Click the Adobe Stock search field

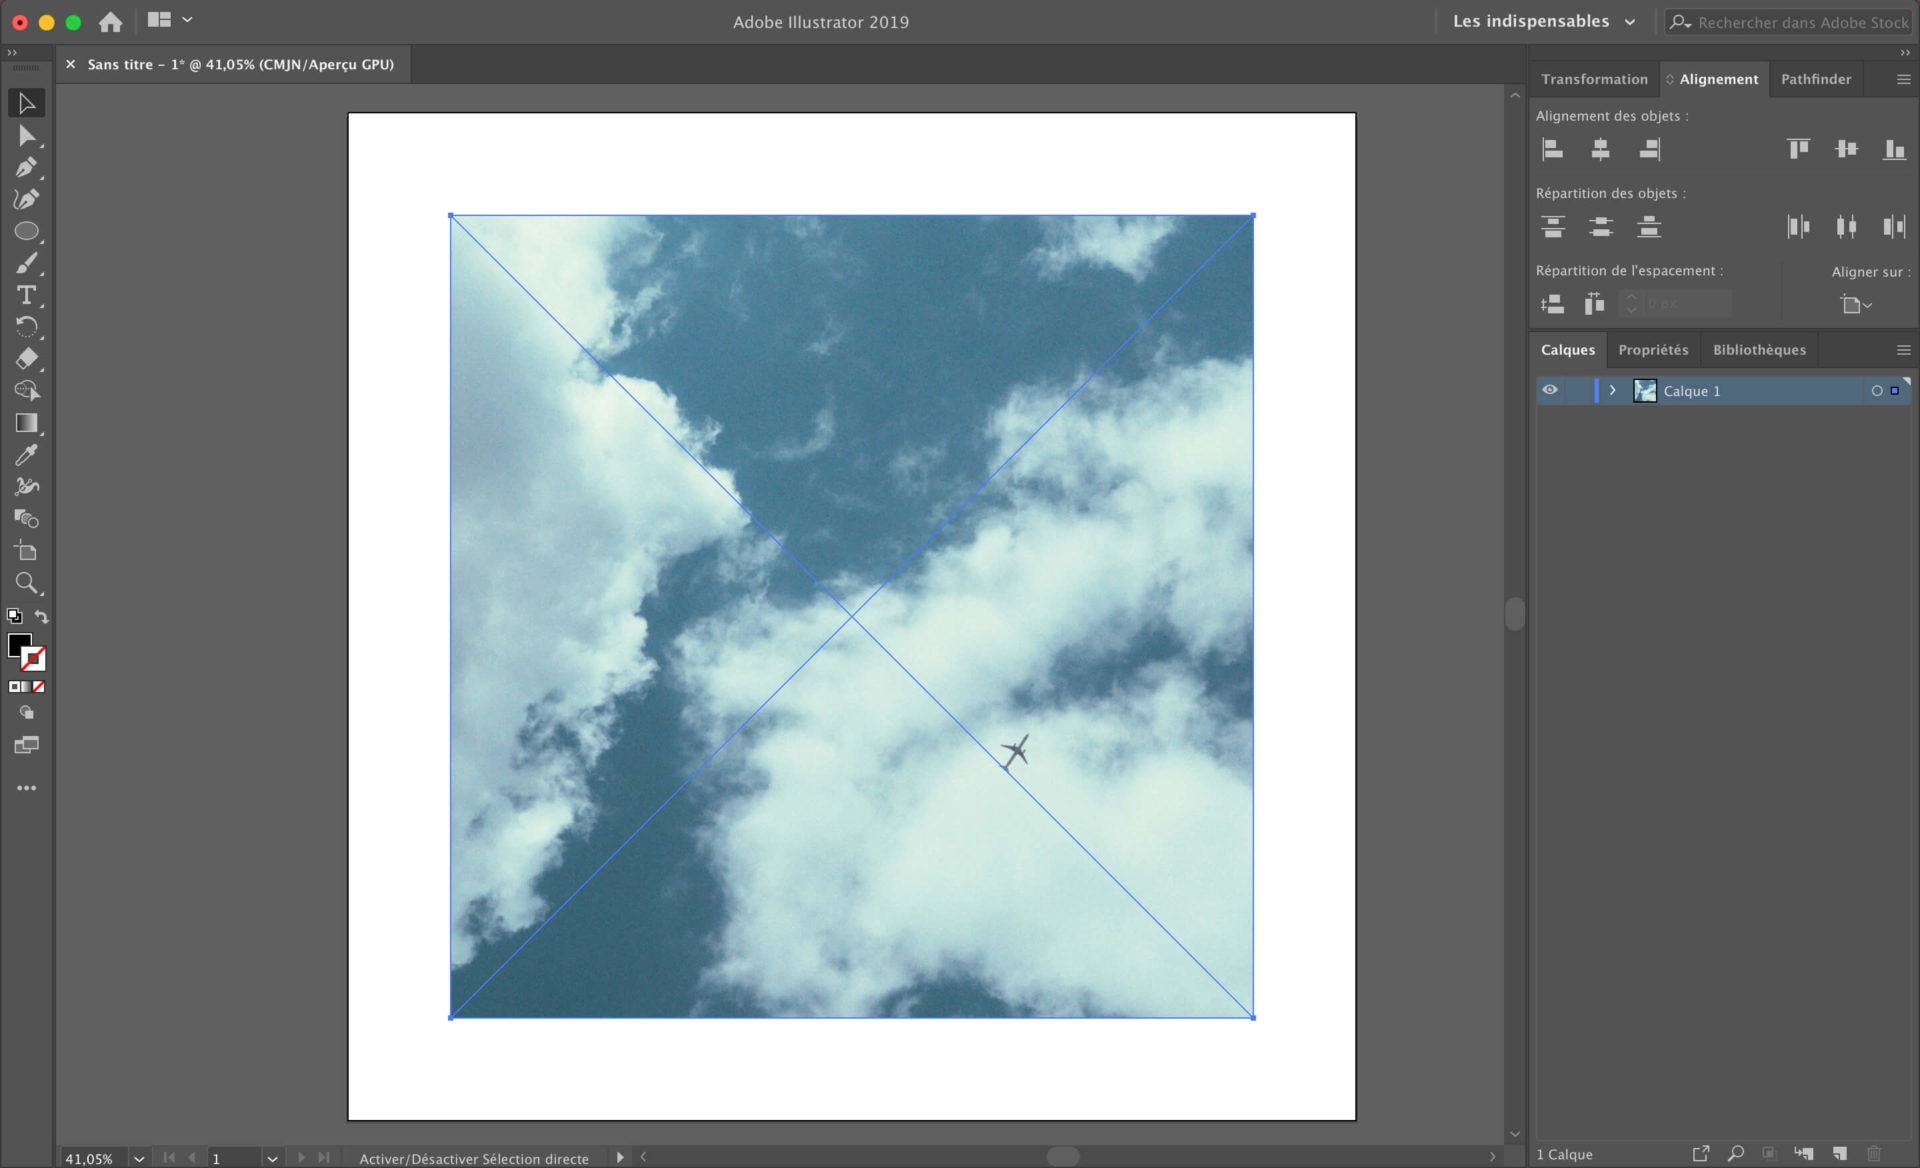[x=1802, y=22]
